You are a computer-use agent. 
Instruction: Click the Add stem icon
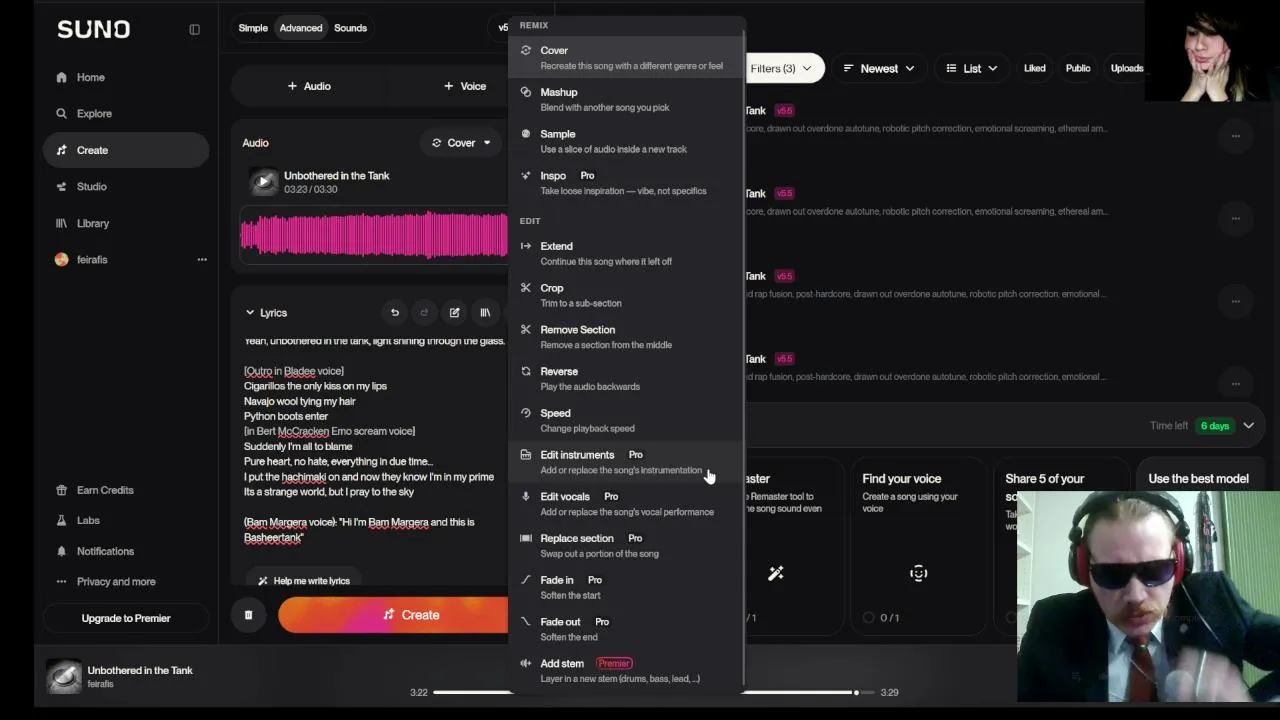[x=526, y=663]
